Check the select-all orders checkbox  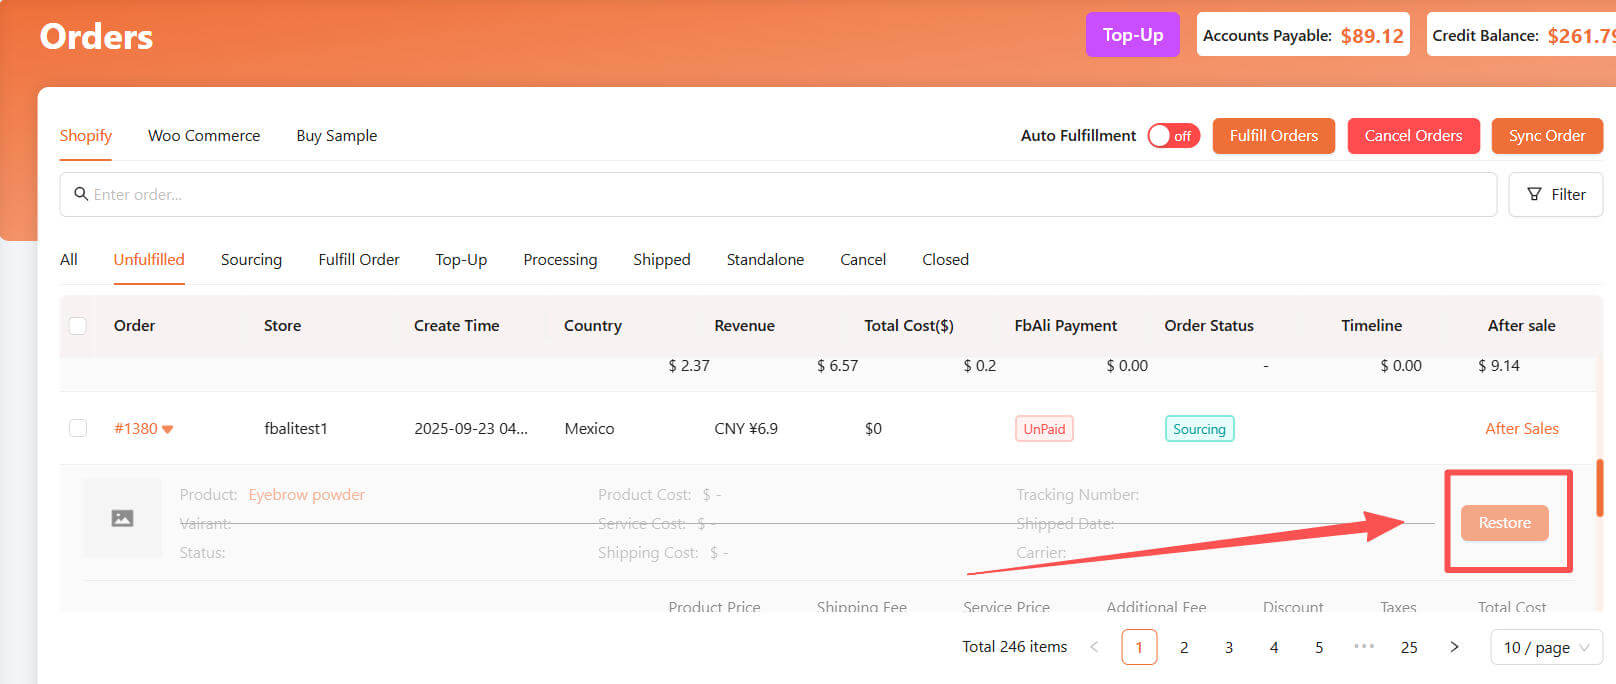(78, 326)
